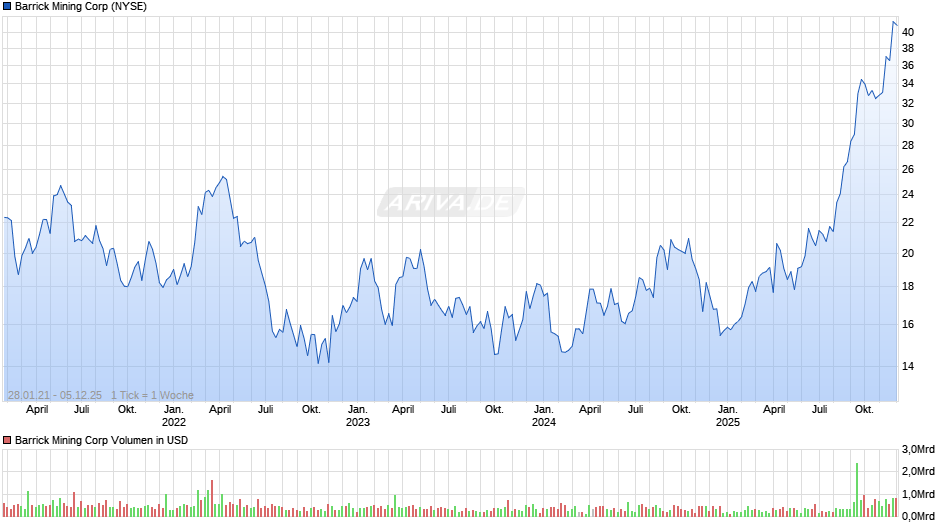The height and width of the screenshot is (526, 940).
Task: Click the 'Jan. 2022' time axis label
Action: click(x=173, y=416)
